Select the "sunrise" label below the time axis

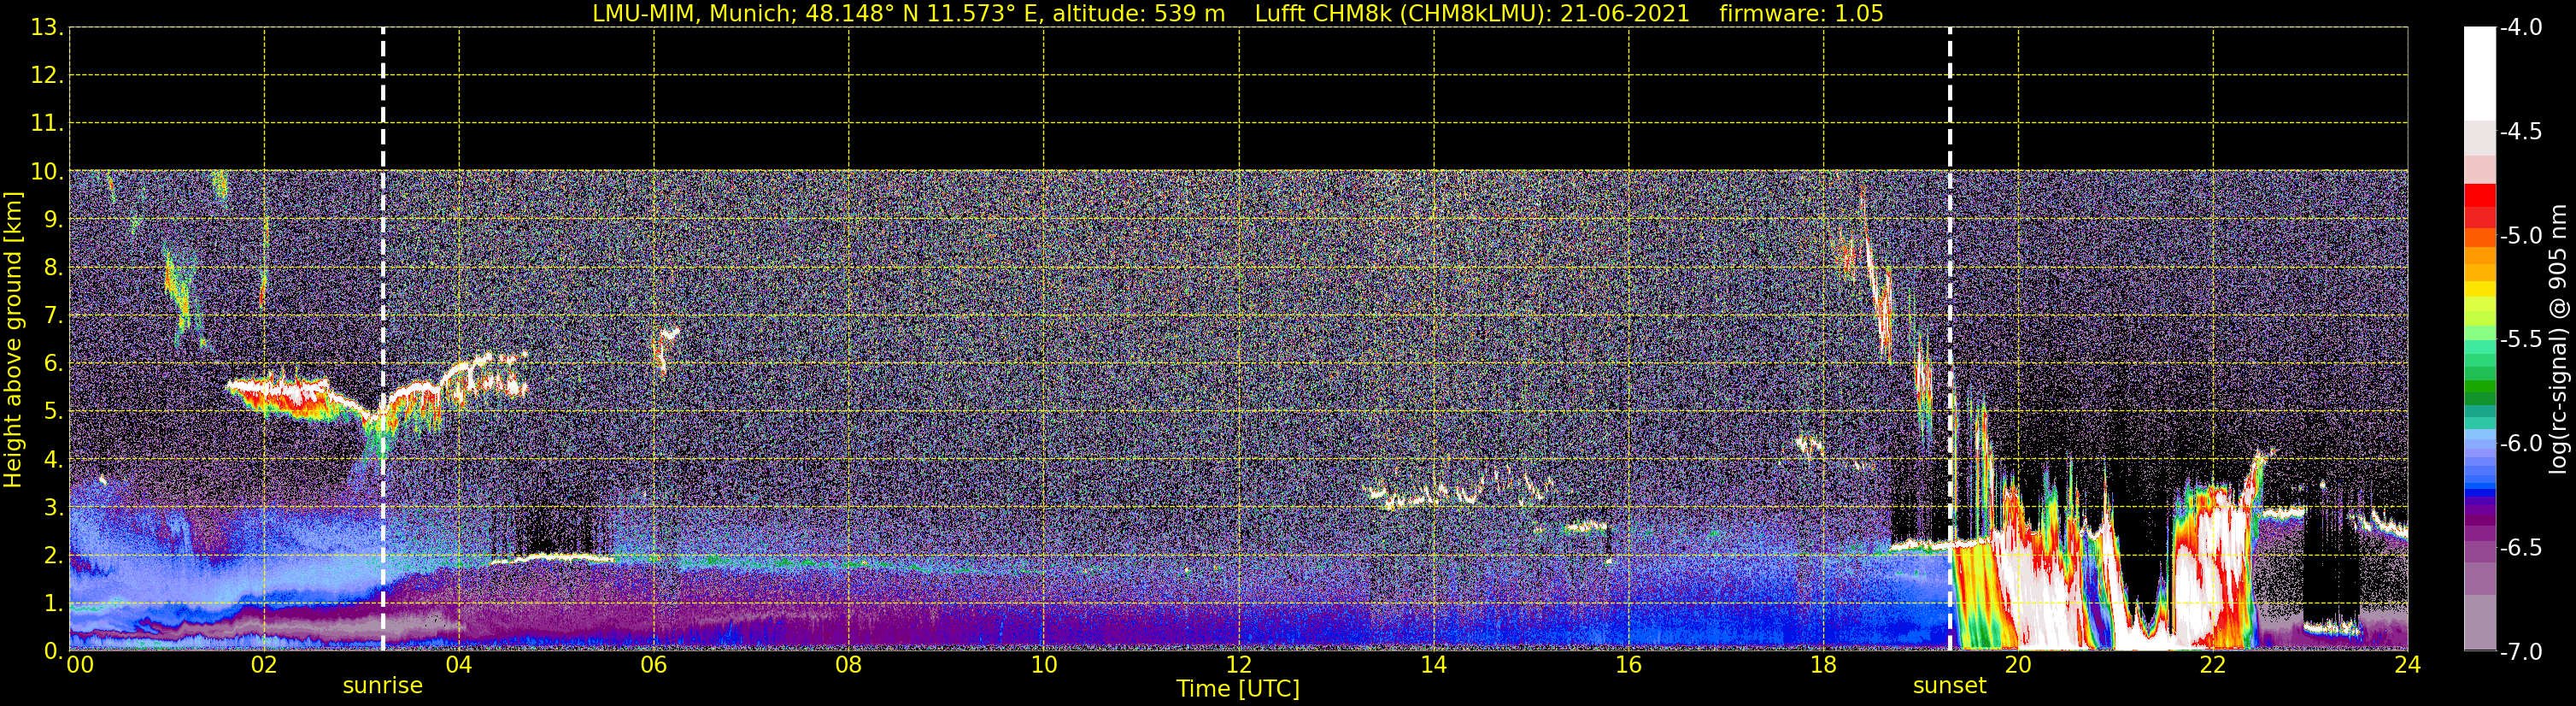pyautogui.click(x=383, y=686)
